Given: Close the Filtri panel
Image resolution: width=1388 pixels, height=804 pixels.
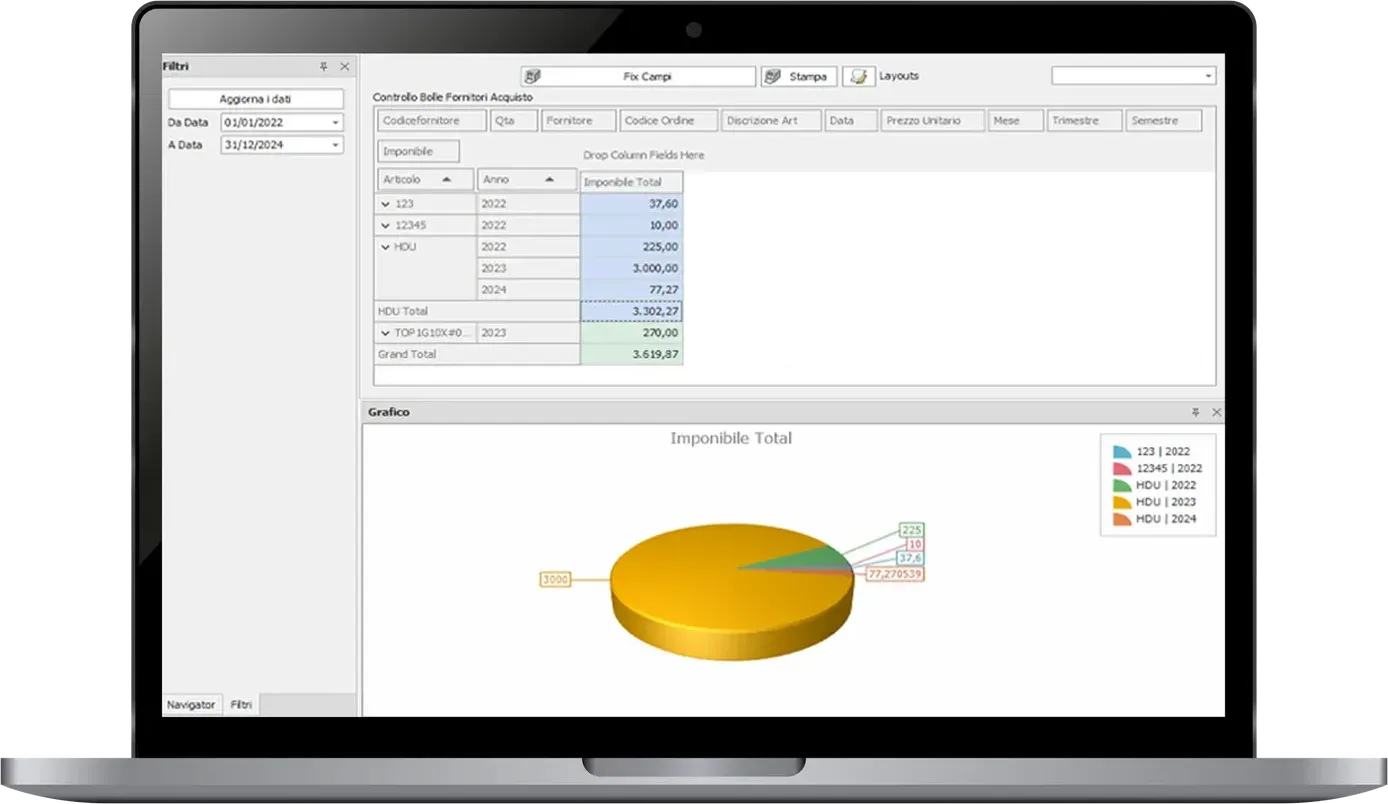Looking at the screenshot, I should point(345,67).
